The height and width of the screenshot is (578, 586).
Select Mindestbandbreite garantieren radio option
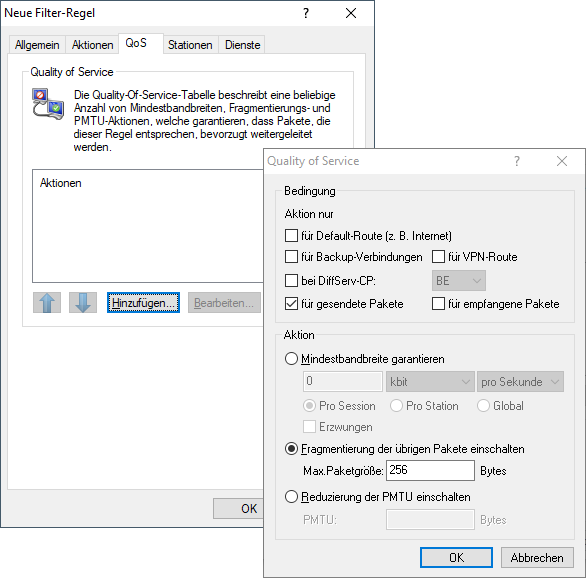point(291,359)
